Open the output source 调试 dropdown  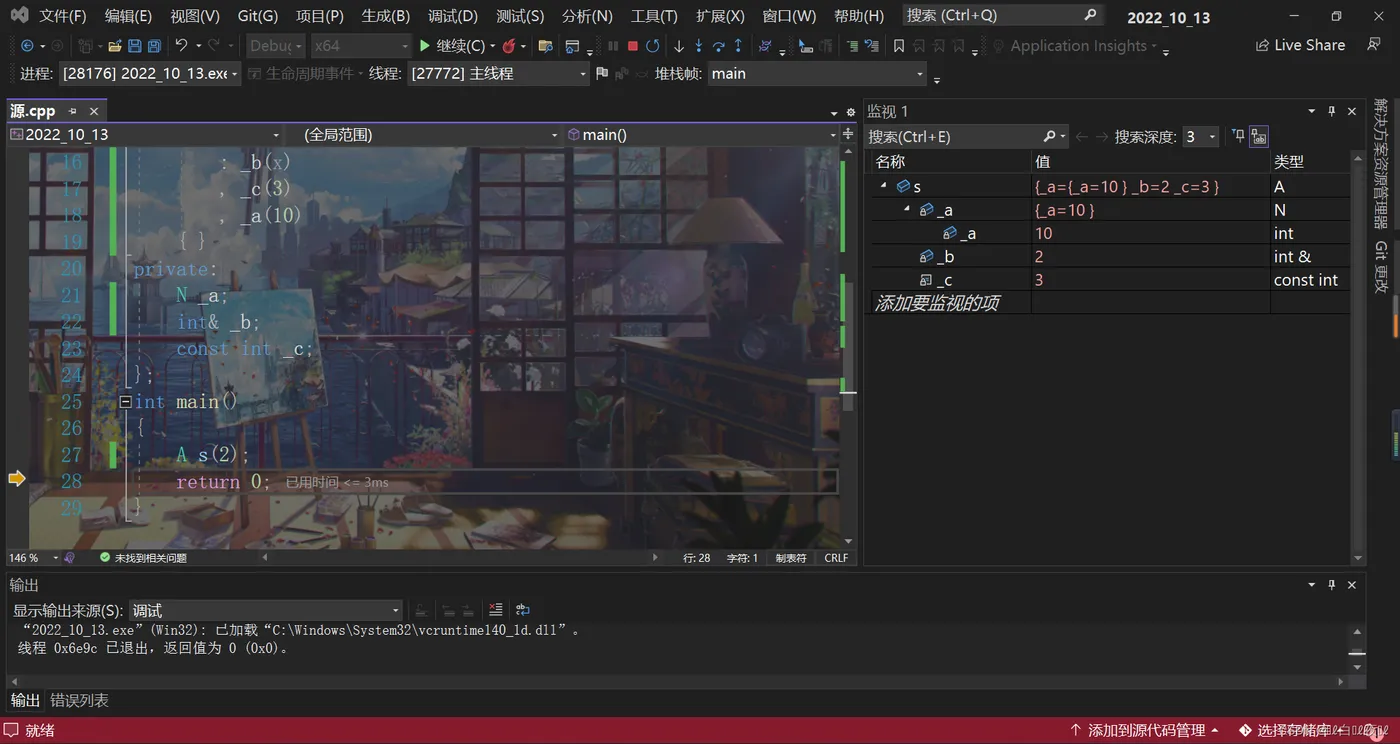click(x=266, y=610)
